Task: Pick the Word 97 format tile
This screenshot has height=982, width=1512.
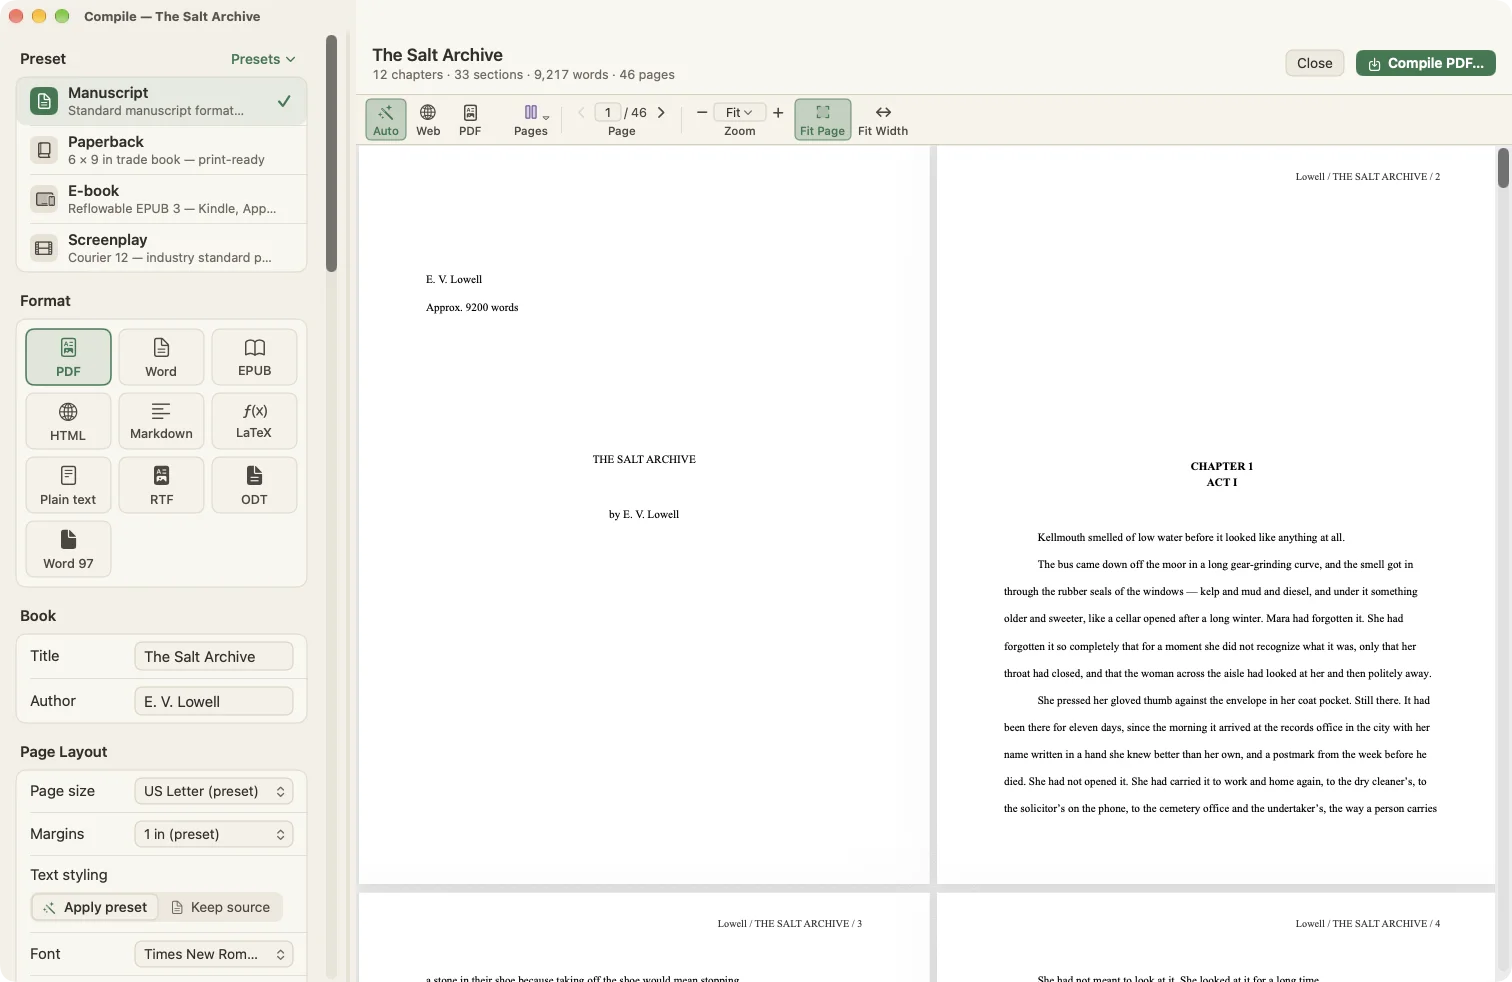Action: click(x=68, y=549)
